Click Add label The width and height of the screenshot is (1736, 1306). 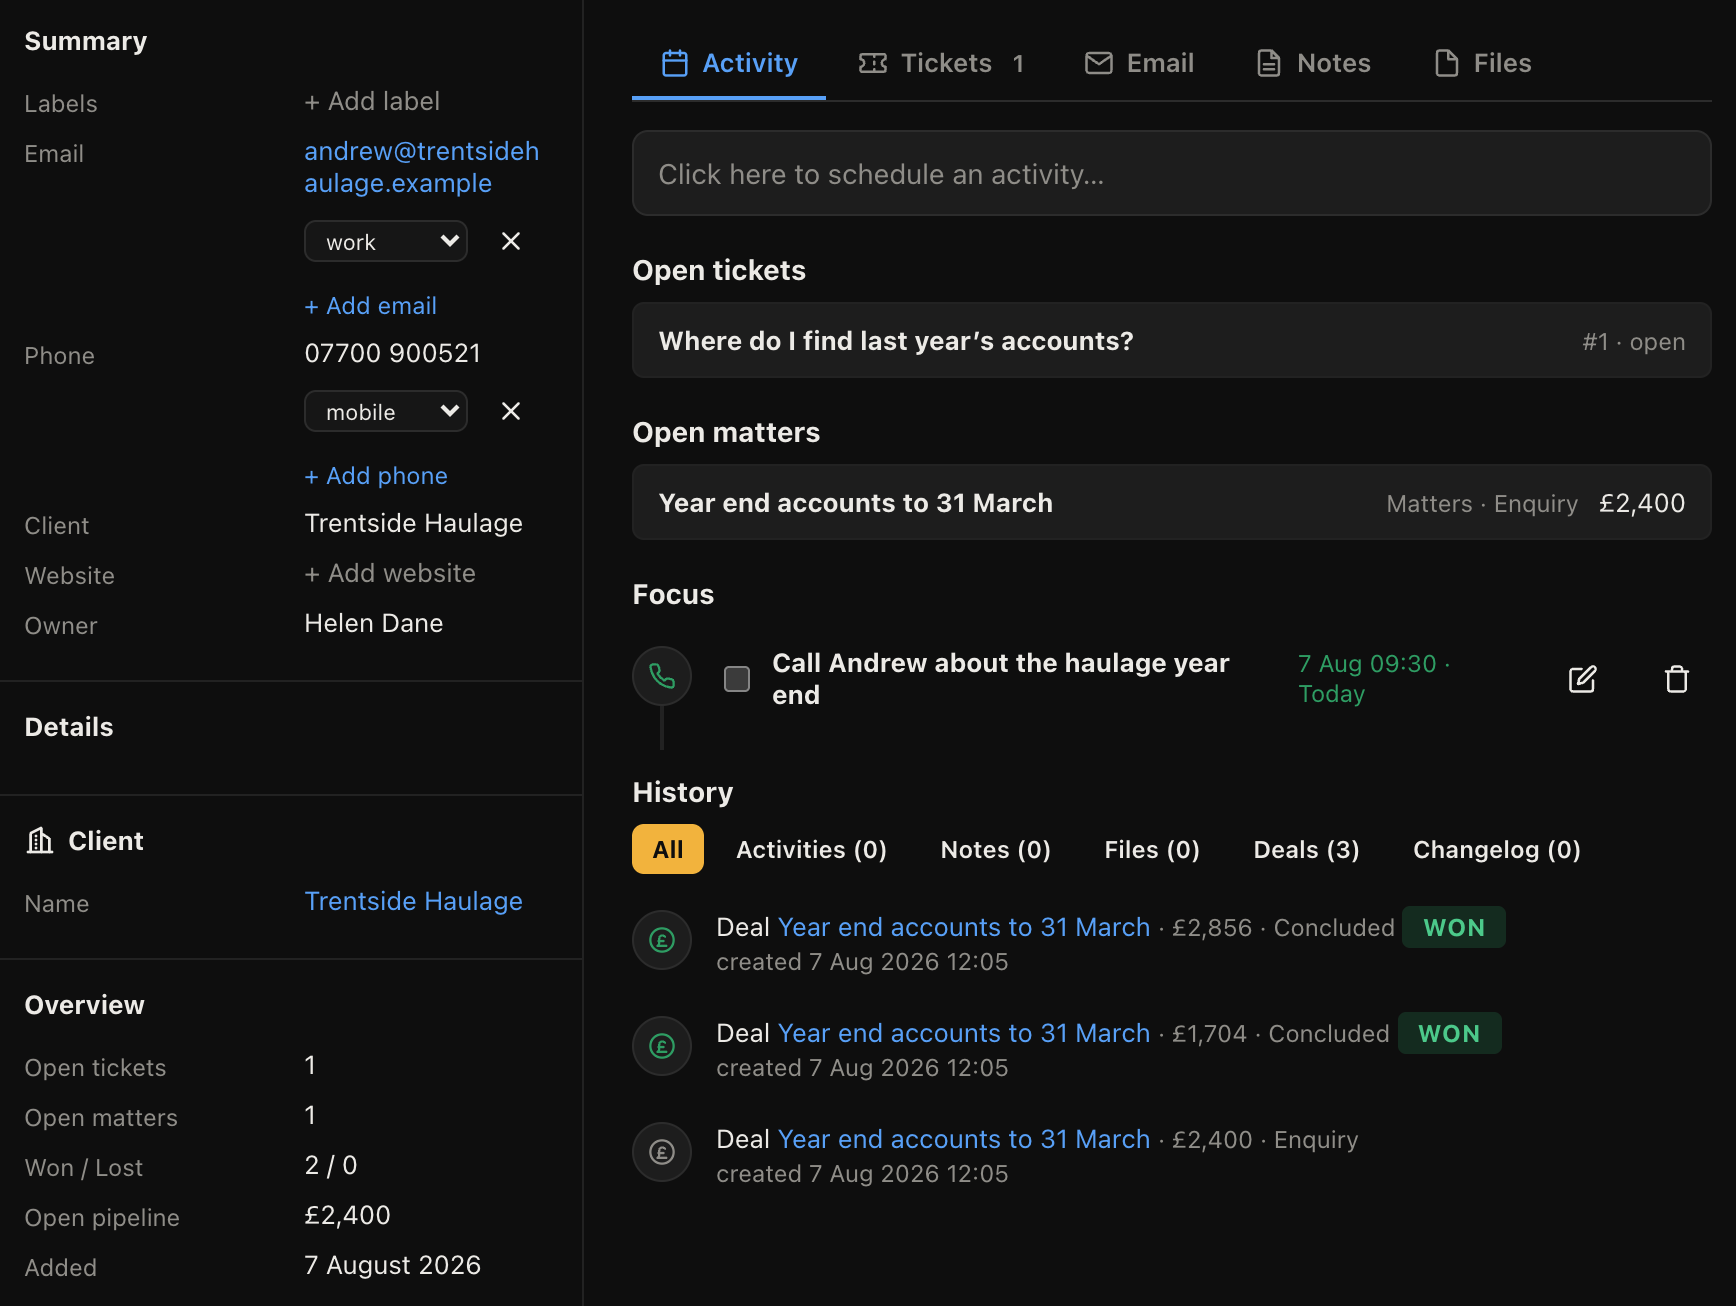(x=372, y=101)
